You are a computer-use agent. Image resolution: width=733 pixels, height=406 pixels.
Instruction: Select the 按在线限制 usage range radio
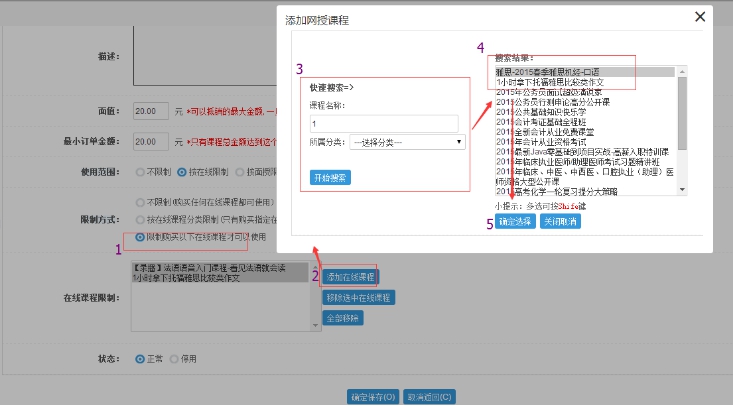pyautogui.click(x=181, y=172)
